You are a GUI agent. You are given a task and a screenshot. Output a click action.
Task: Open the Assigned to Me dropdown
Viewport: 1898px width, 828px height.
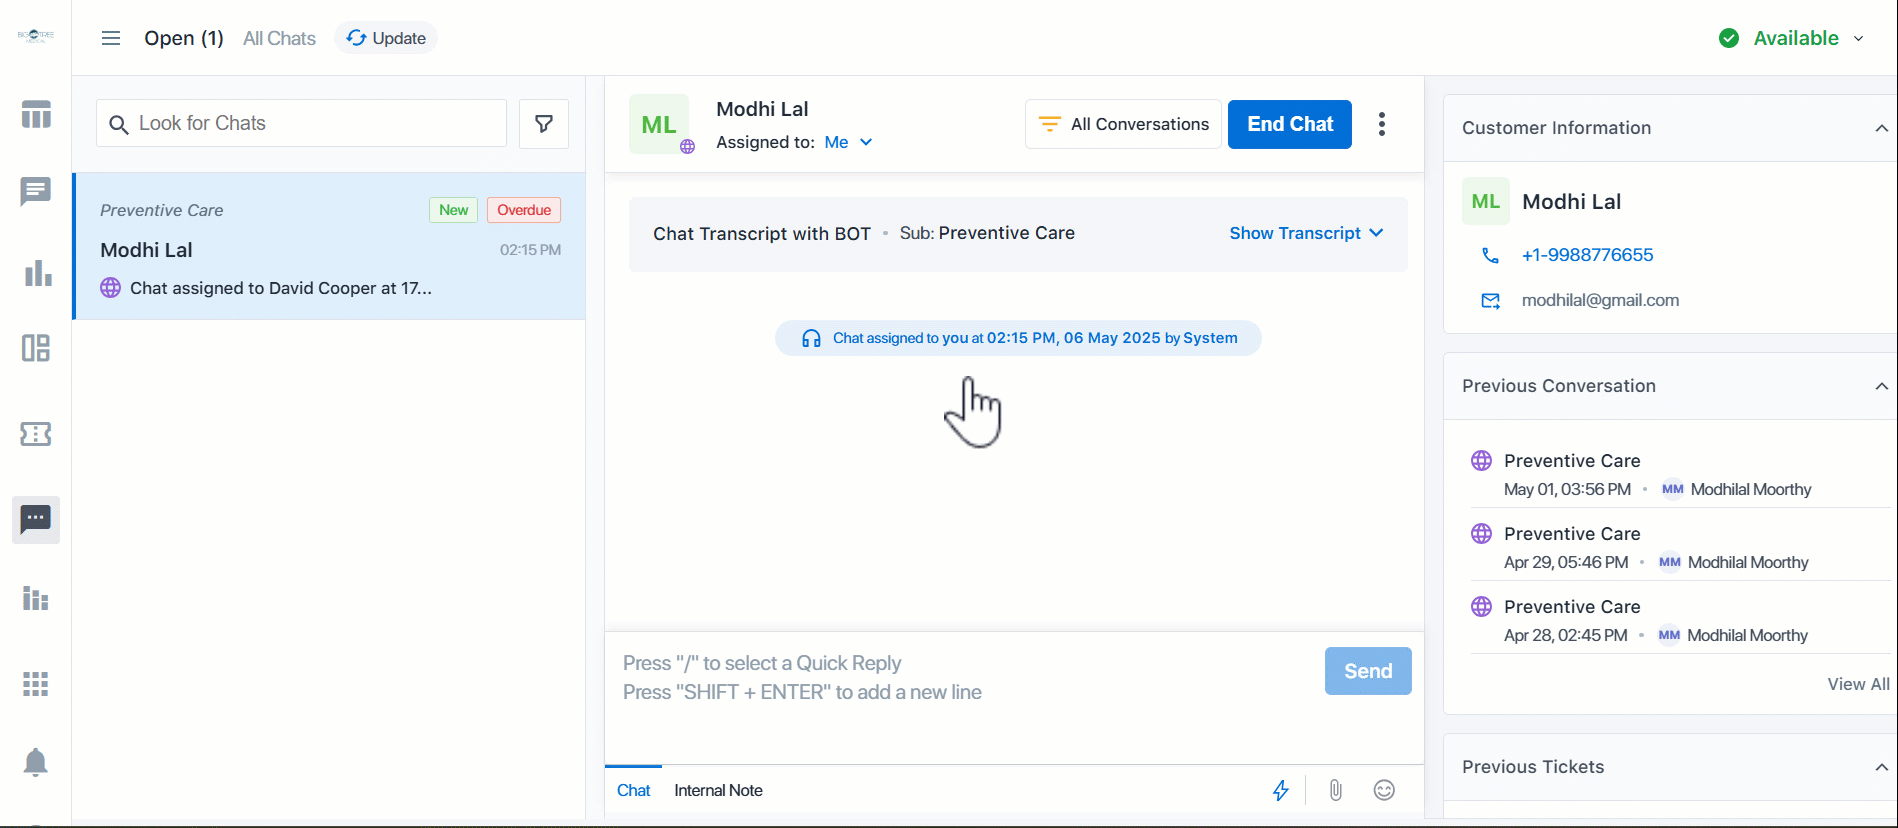pos(848,142)
